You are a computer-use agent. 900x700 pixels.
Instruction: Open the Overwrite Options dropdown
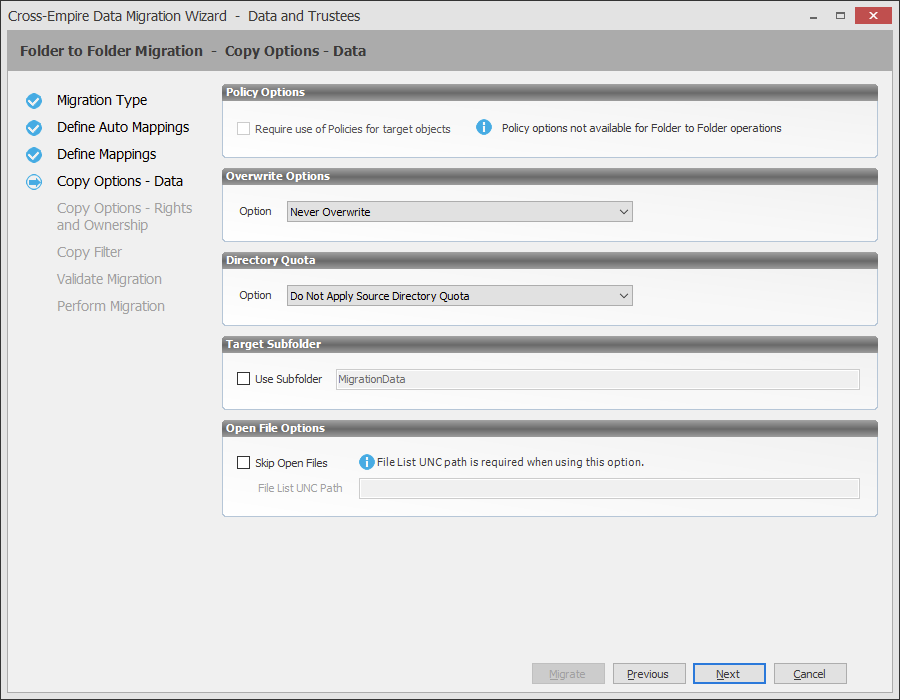[x=460, y=212]
